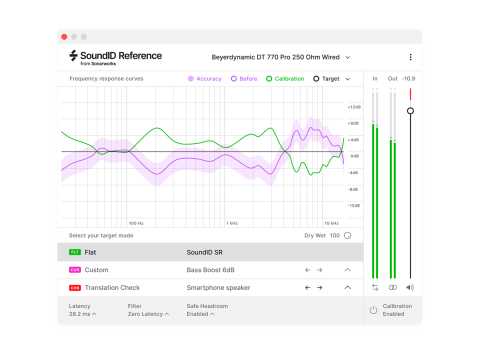The width and height of the screenshot is (480, 360).
Task: Toggle the Calibration curve visibility
Action: 285,79
